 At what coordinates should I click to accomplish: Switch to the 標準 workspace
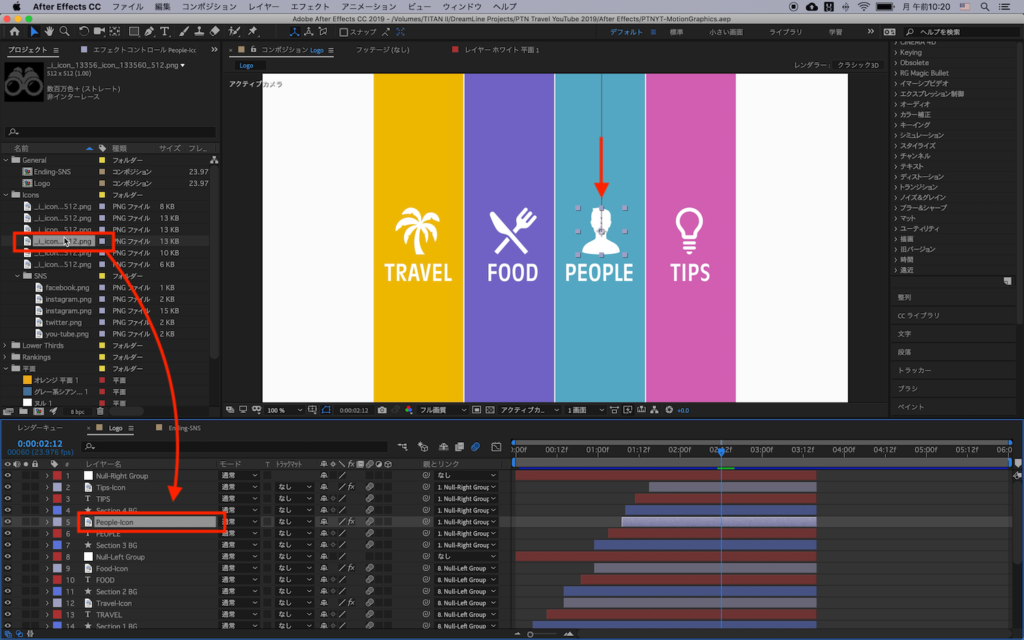(677, 32)
